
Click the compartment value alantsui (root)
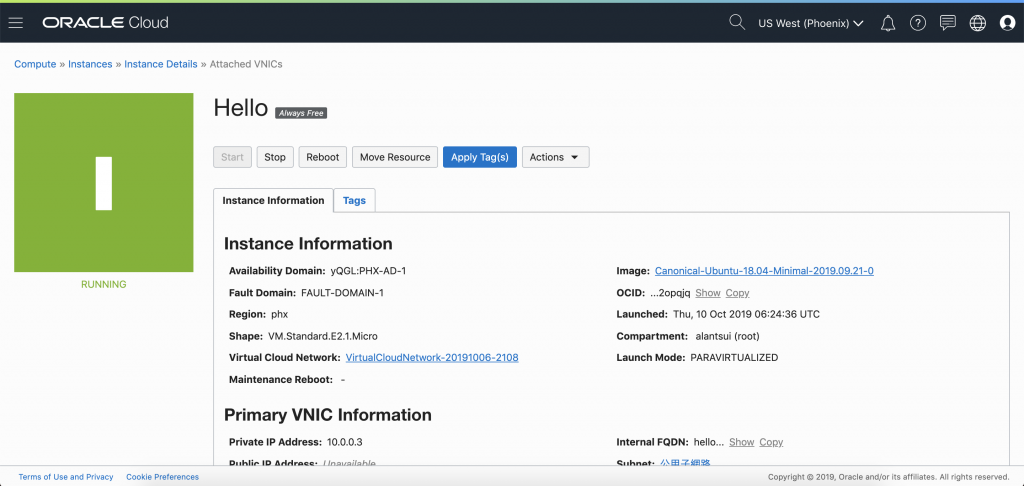(728, 336)
